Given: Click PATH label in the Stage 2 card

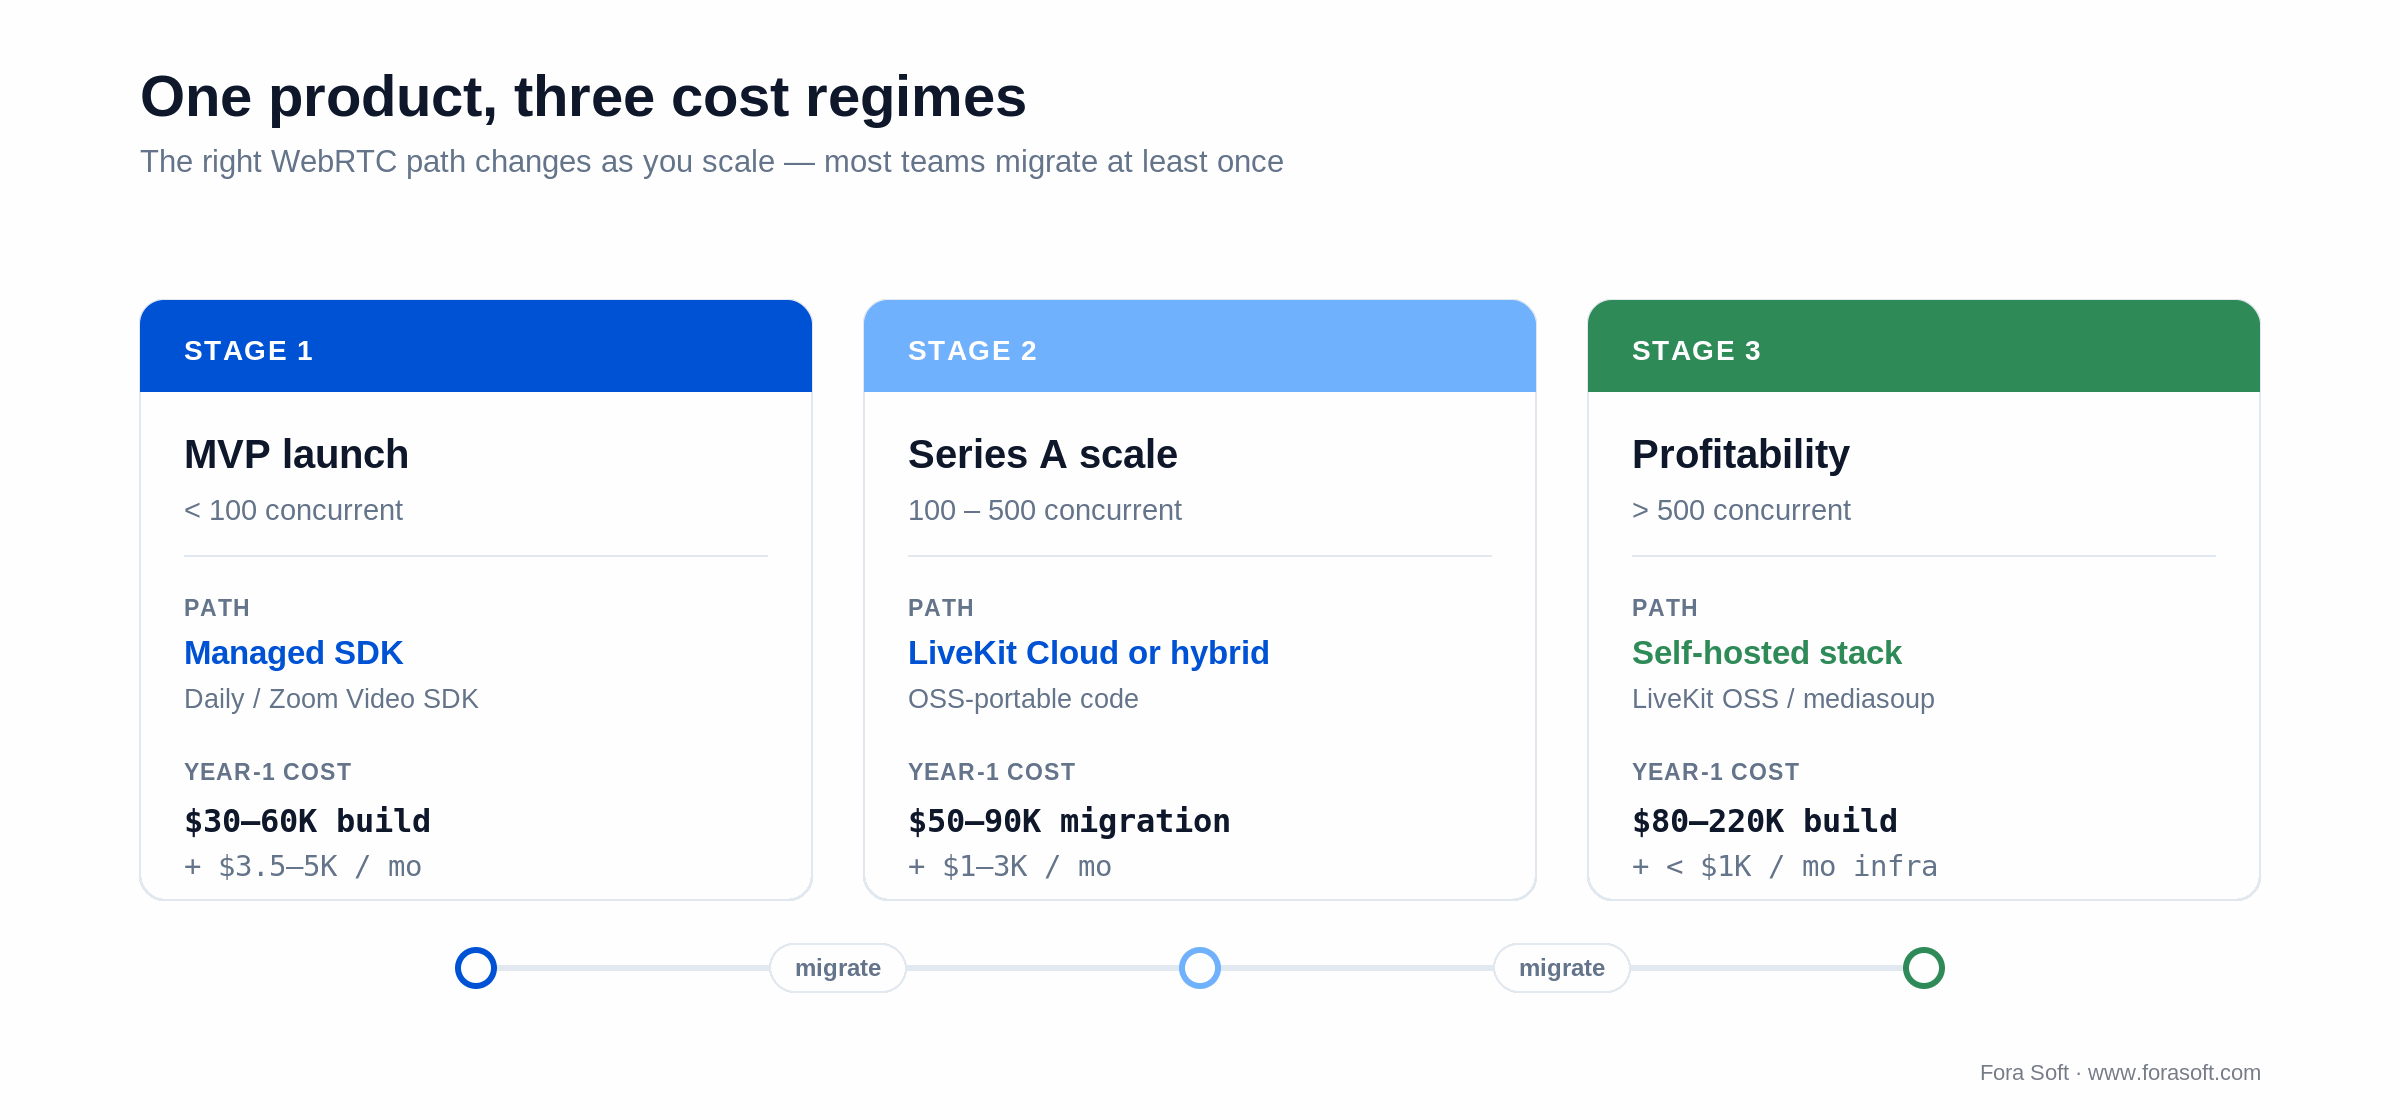Looking at the screenshot, I should coord(941,608).
